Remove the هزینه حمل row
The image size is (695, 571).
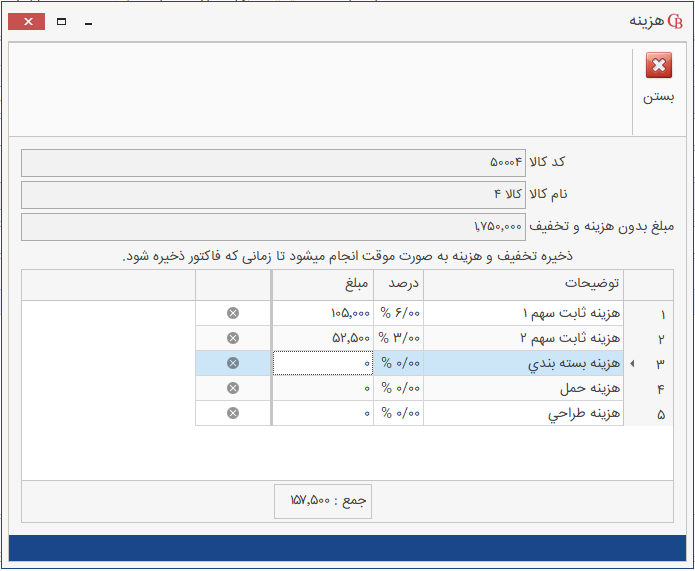233,388
